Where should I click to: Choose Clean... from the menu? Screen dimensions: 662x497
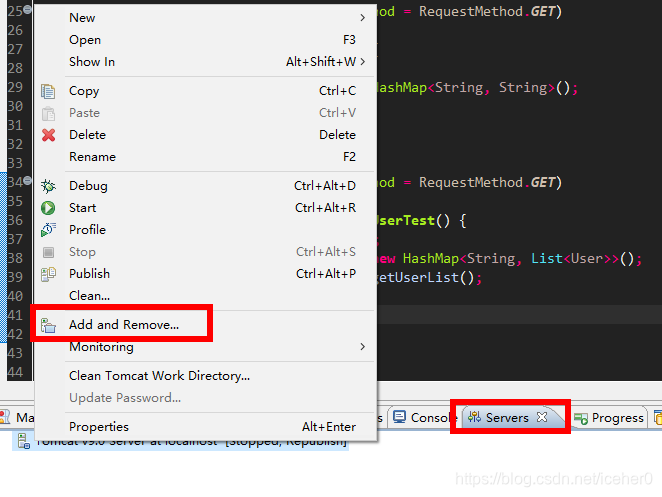[205, 296]
